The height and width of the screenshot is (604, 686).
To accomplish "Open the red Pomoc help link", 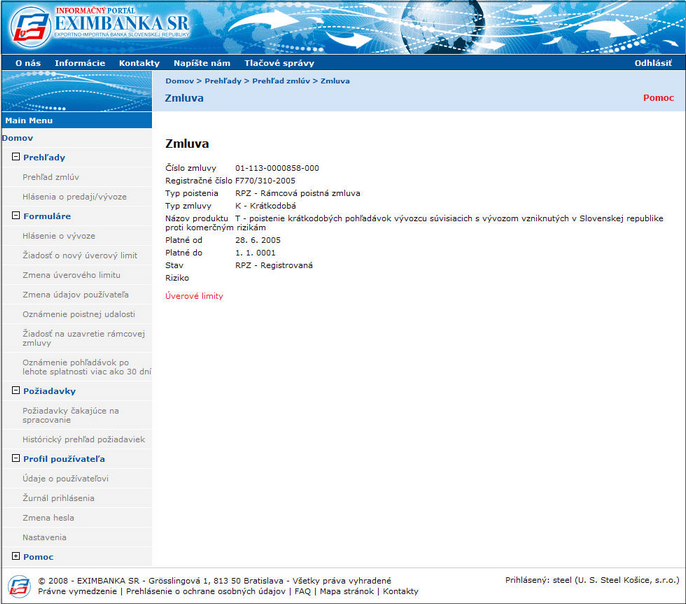I will coord(658,98).
